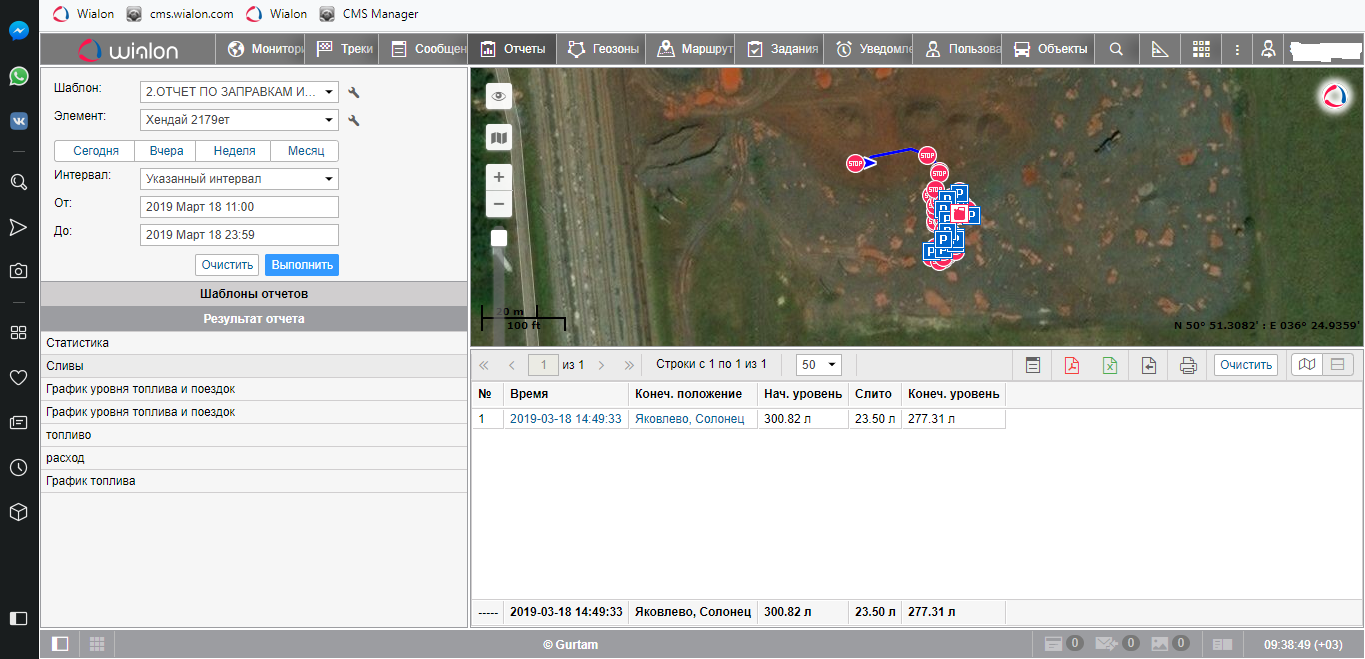The height and width of the screenshot is (659, 1365).
Task: Open search on map tool
Action: click(x=1116, y=49)
